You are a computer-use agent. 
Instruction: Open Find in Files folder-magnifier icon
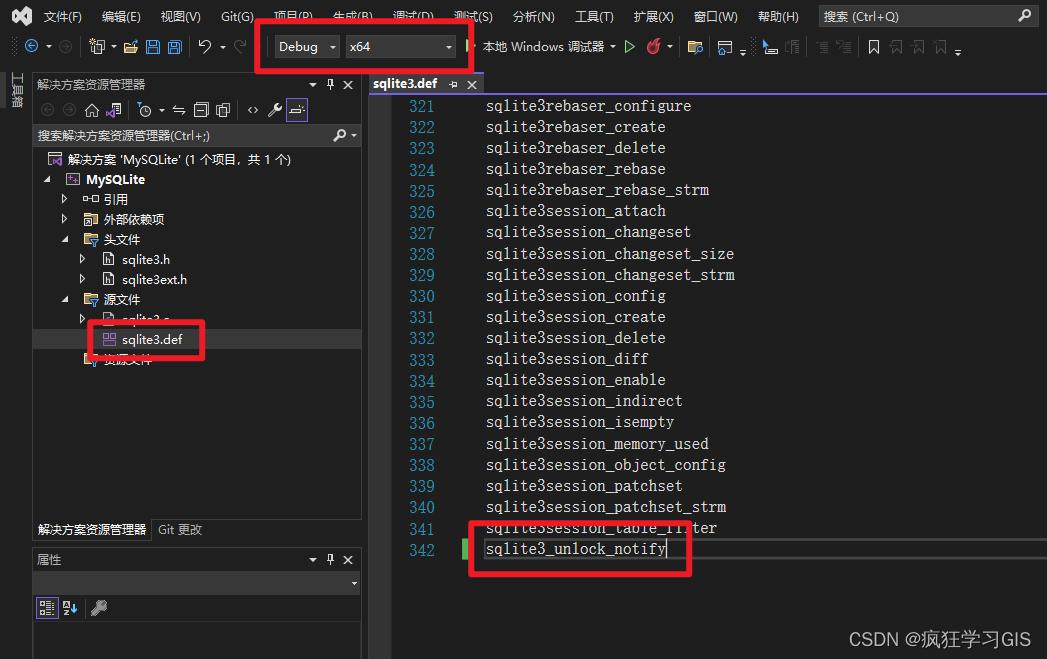coord(695,47)
